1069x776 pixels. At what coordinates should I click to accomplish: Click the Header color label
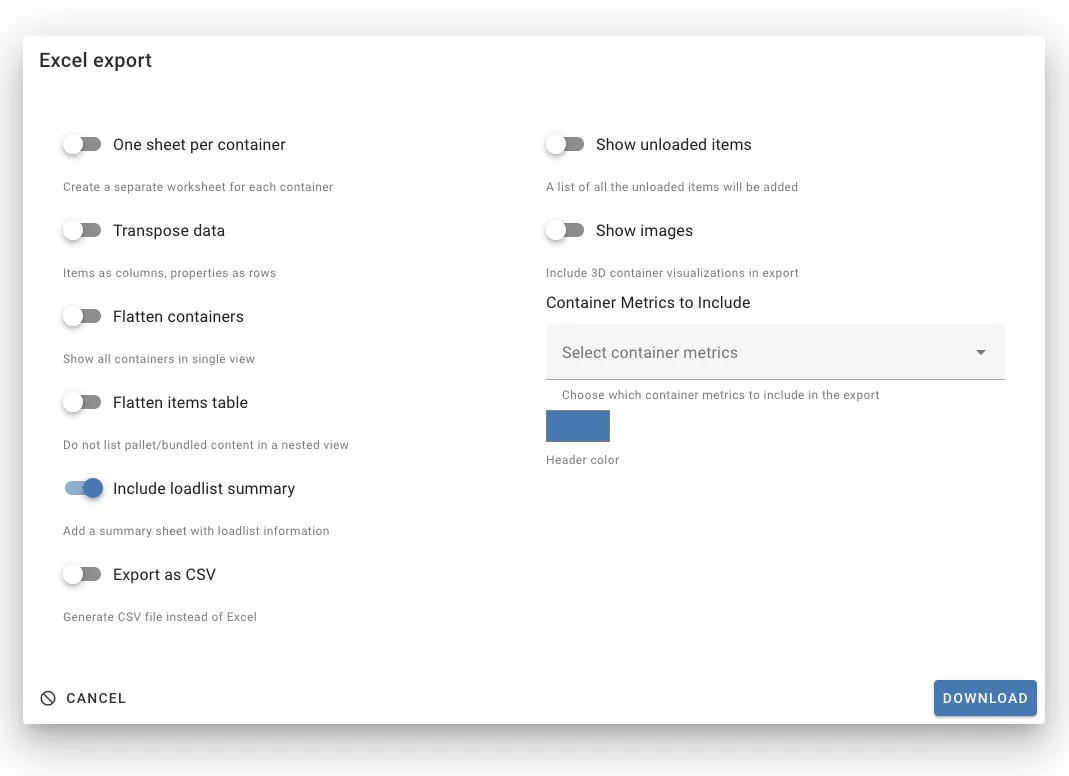pos(583,460)
